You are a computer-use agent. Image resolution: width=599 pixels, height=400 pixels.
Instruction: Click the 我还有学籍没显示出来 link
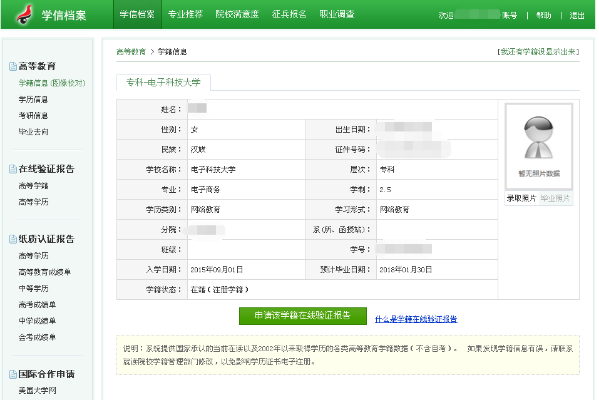pos(538,52)
